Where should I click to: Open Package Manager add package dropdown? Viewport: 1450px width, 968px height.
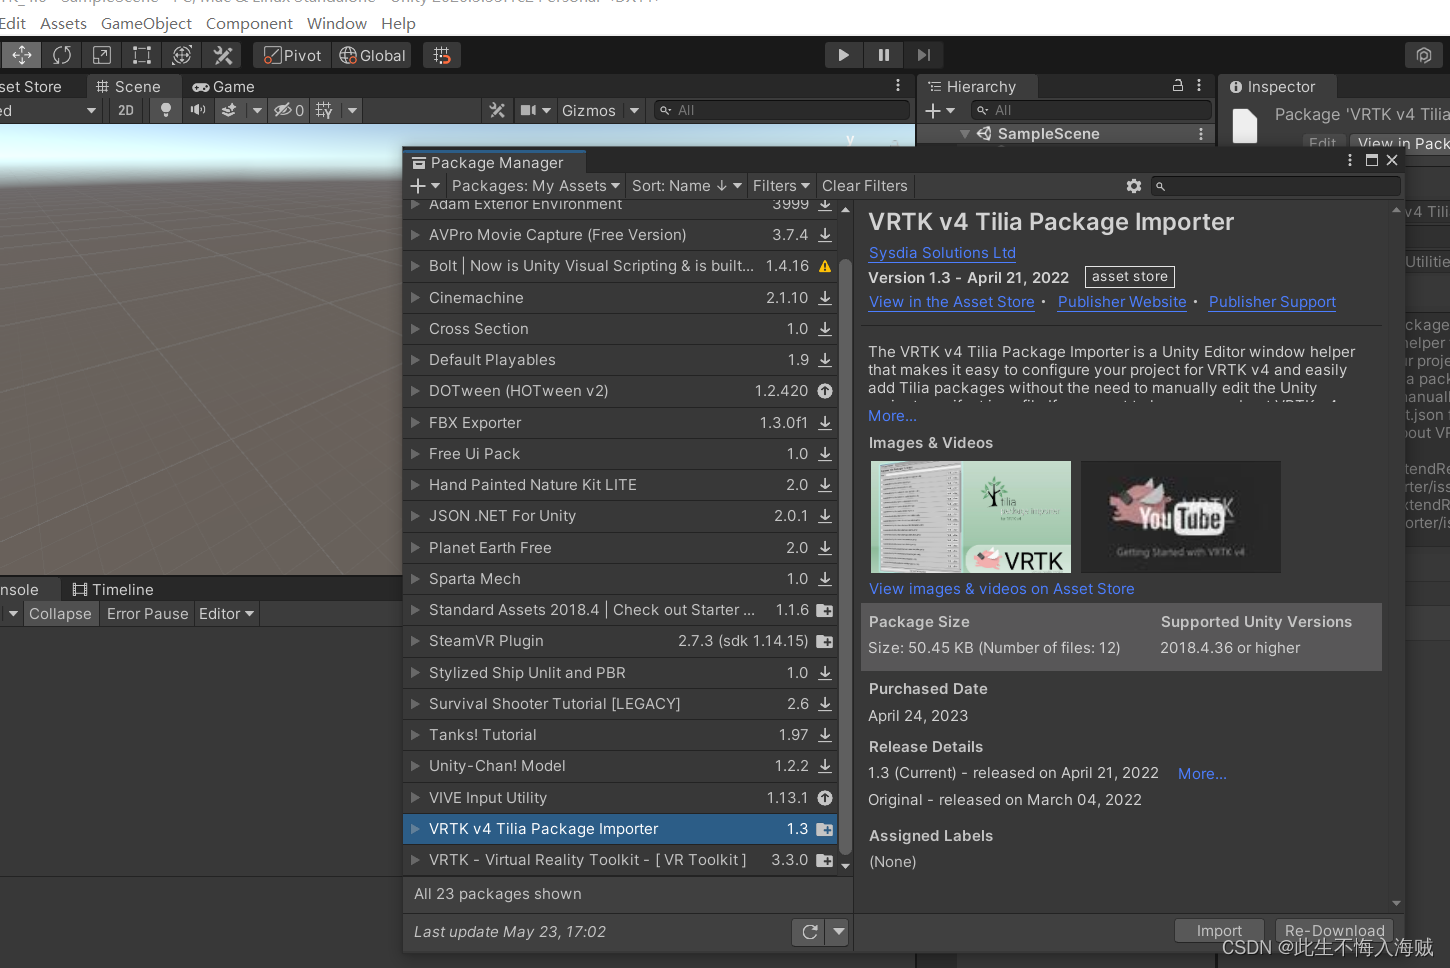[425, 186]
